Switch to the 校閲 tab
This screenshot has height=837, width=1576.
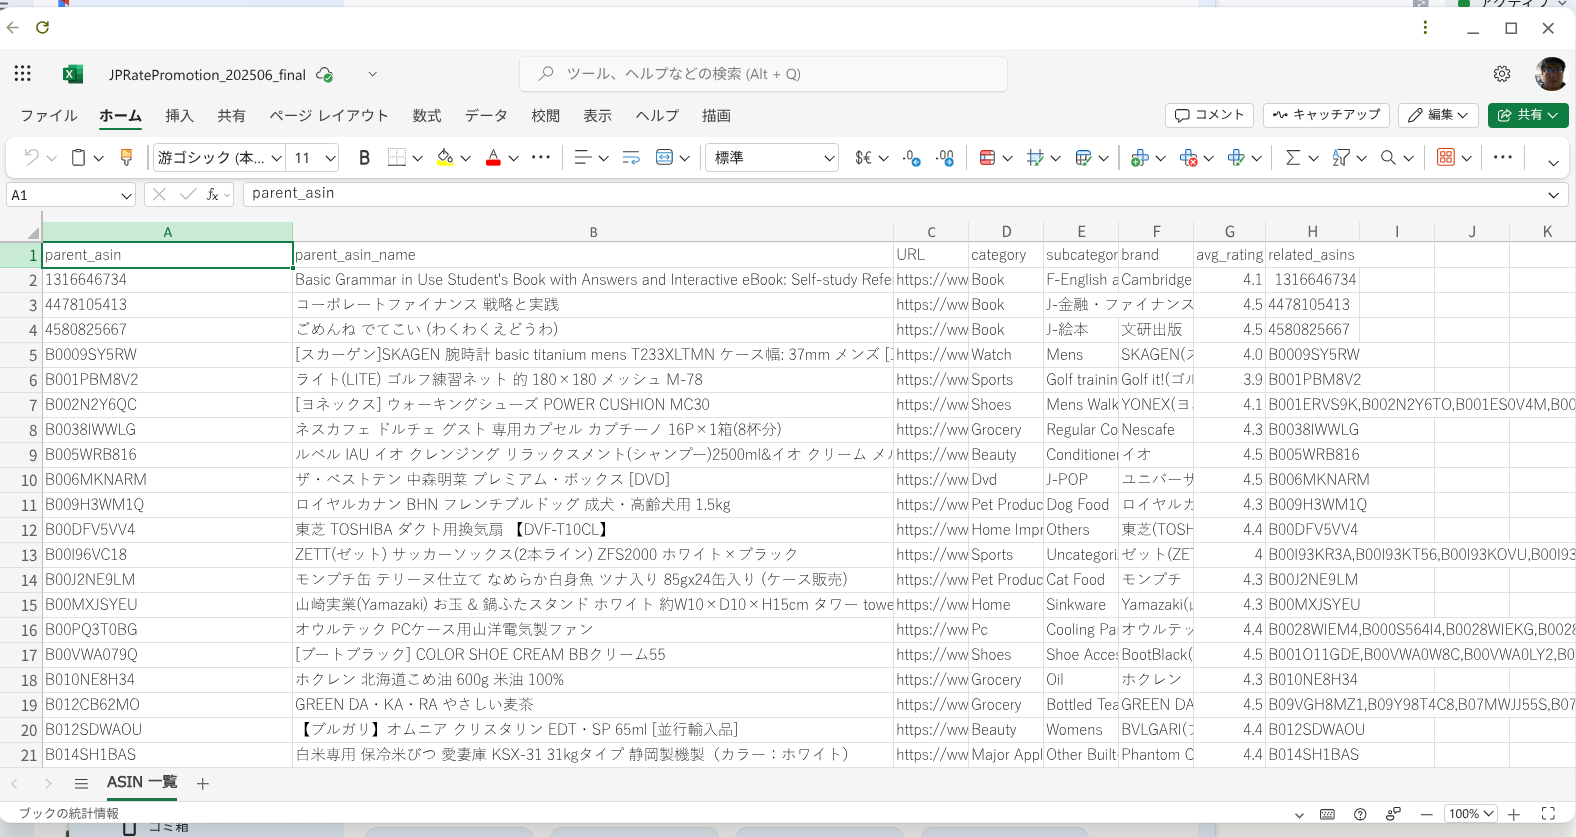(546, 116)
